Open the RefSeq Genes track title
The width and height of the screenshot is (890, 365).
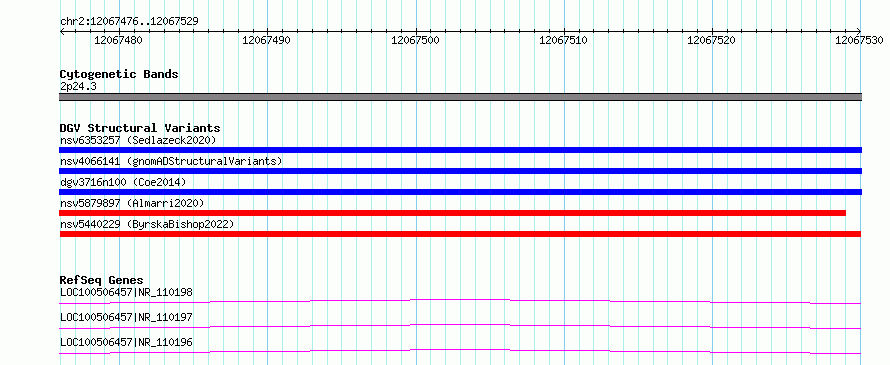tap(102, 280)
